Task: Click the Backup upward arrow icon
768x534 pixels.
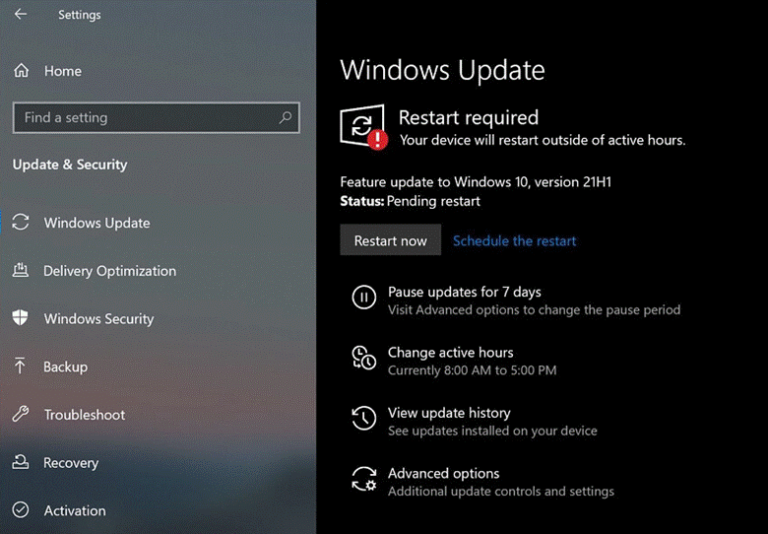Action: coord(20,365)
